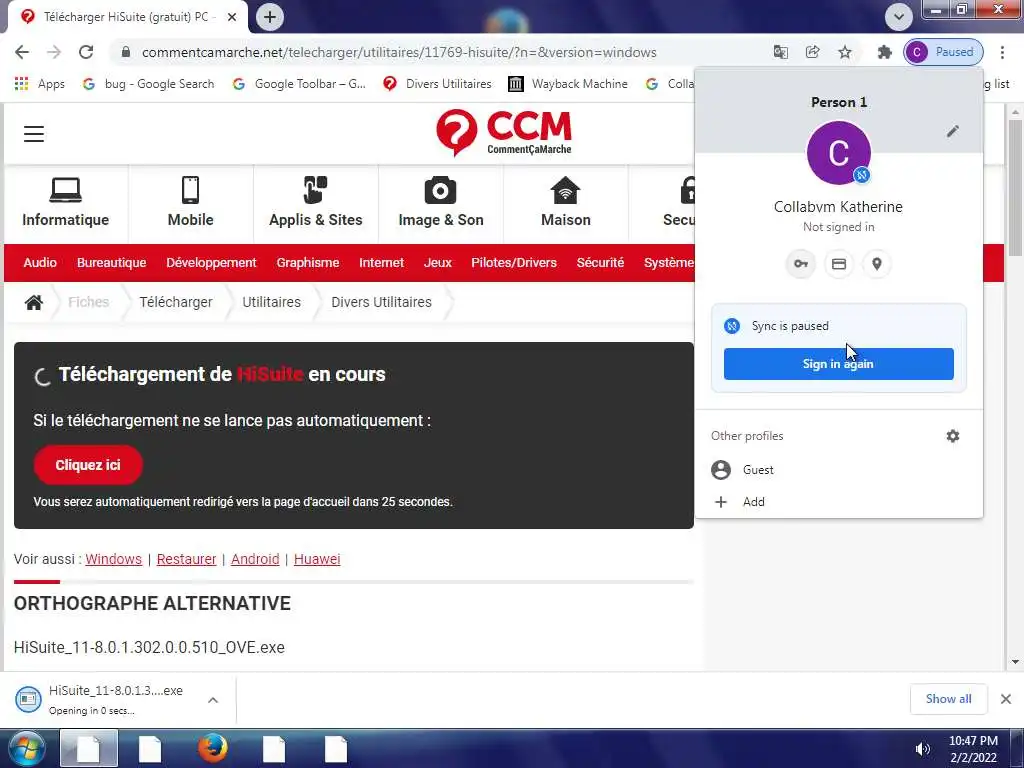The image size is (1024, 768).
Task: Click the address bar URL
Action: 399,52
